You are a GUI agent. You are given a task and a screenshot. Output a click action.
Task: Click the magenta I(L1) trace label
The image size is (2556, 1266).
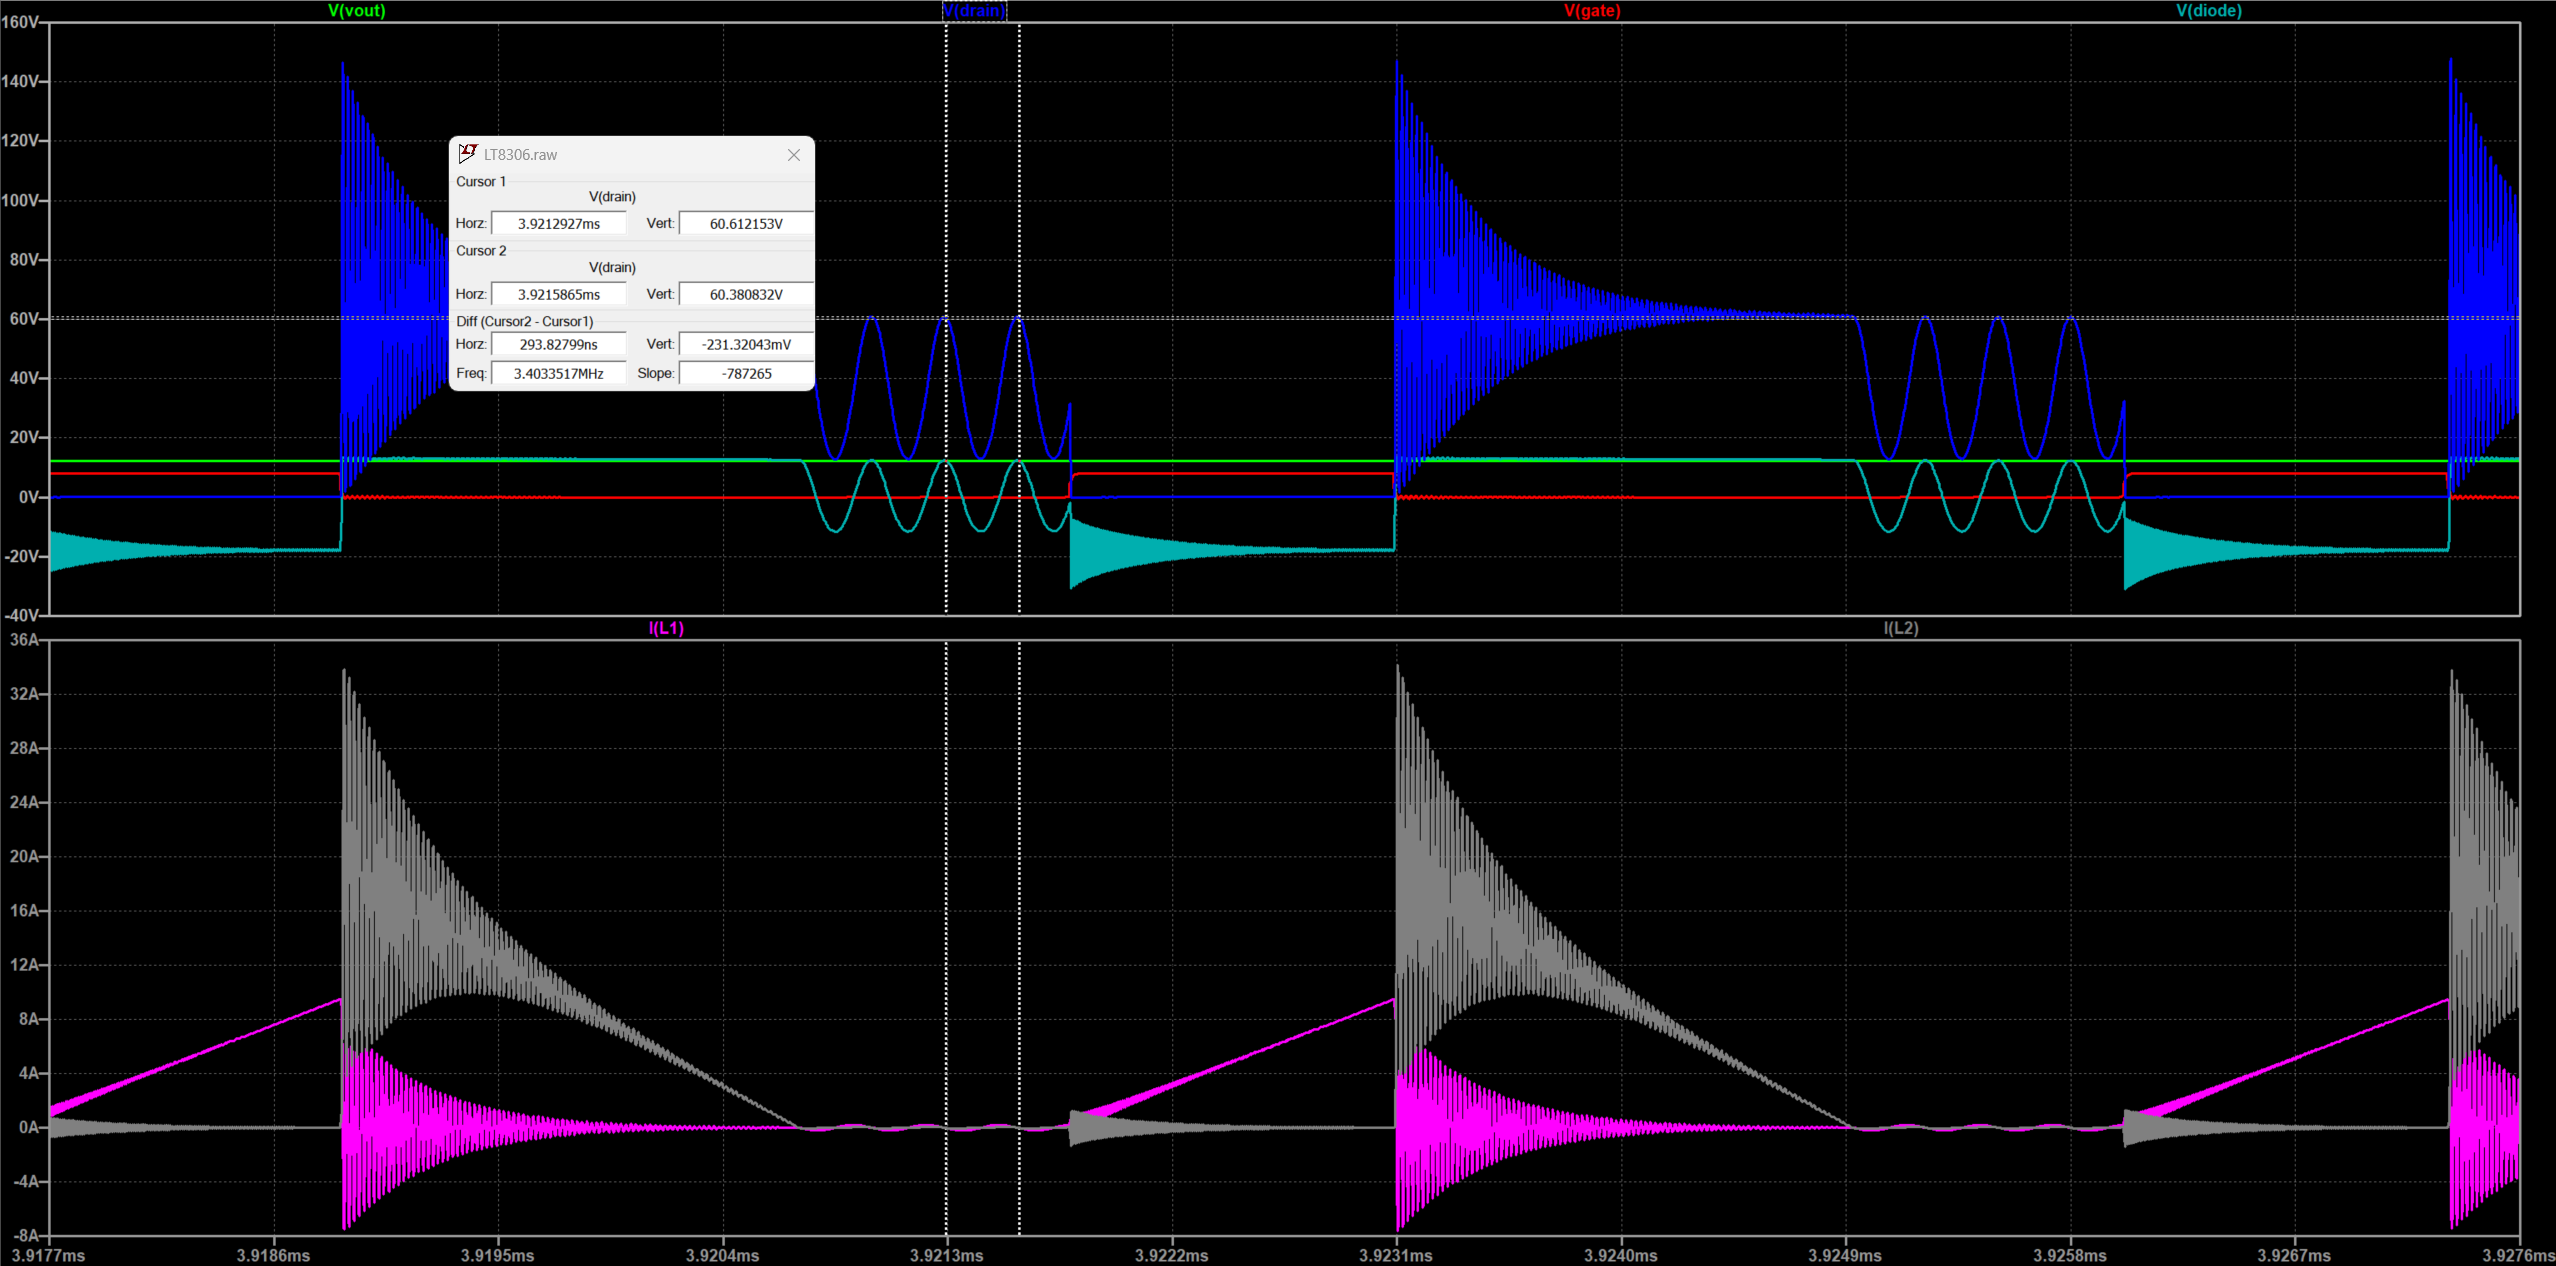click(x=666, y=628)
